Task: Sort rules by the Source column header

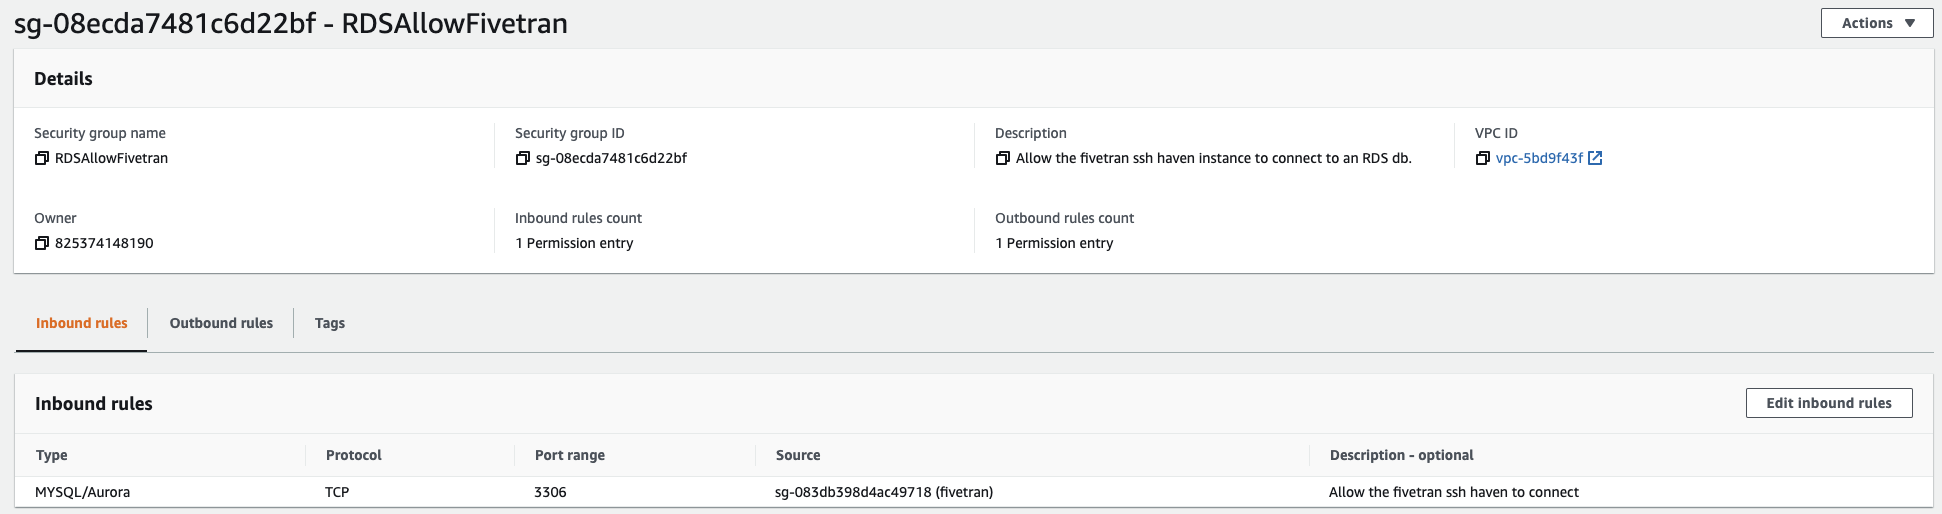Action: pyautogui.click(x=798, y=455)
